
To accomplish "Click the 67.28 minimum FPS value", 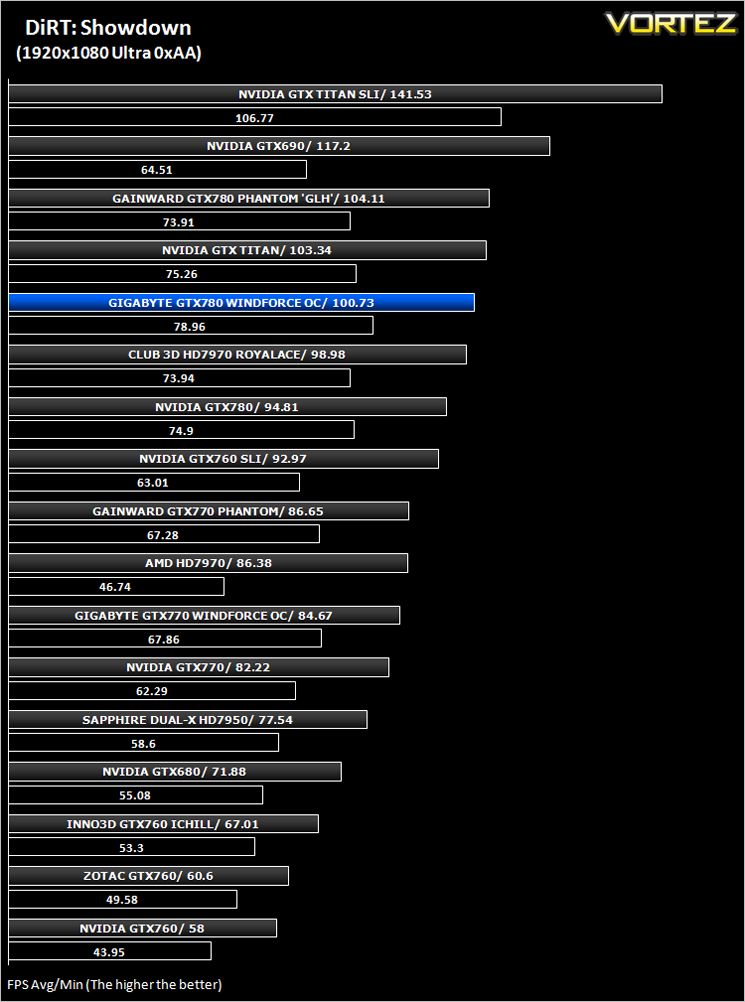I will point(163,535).
